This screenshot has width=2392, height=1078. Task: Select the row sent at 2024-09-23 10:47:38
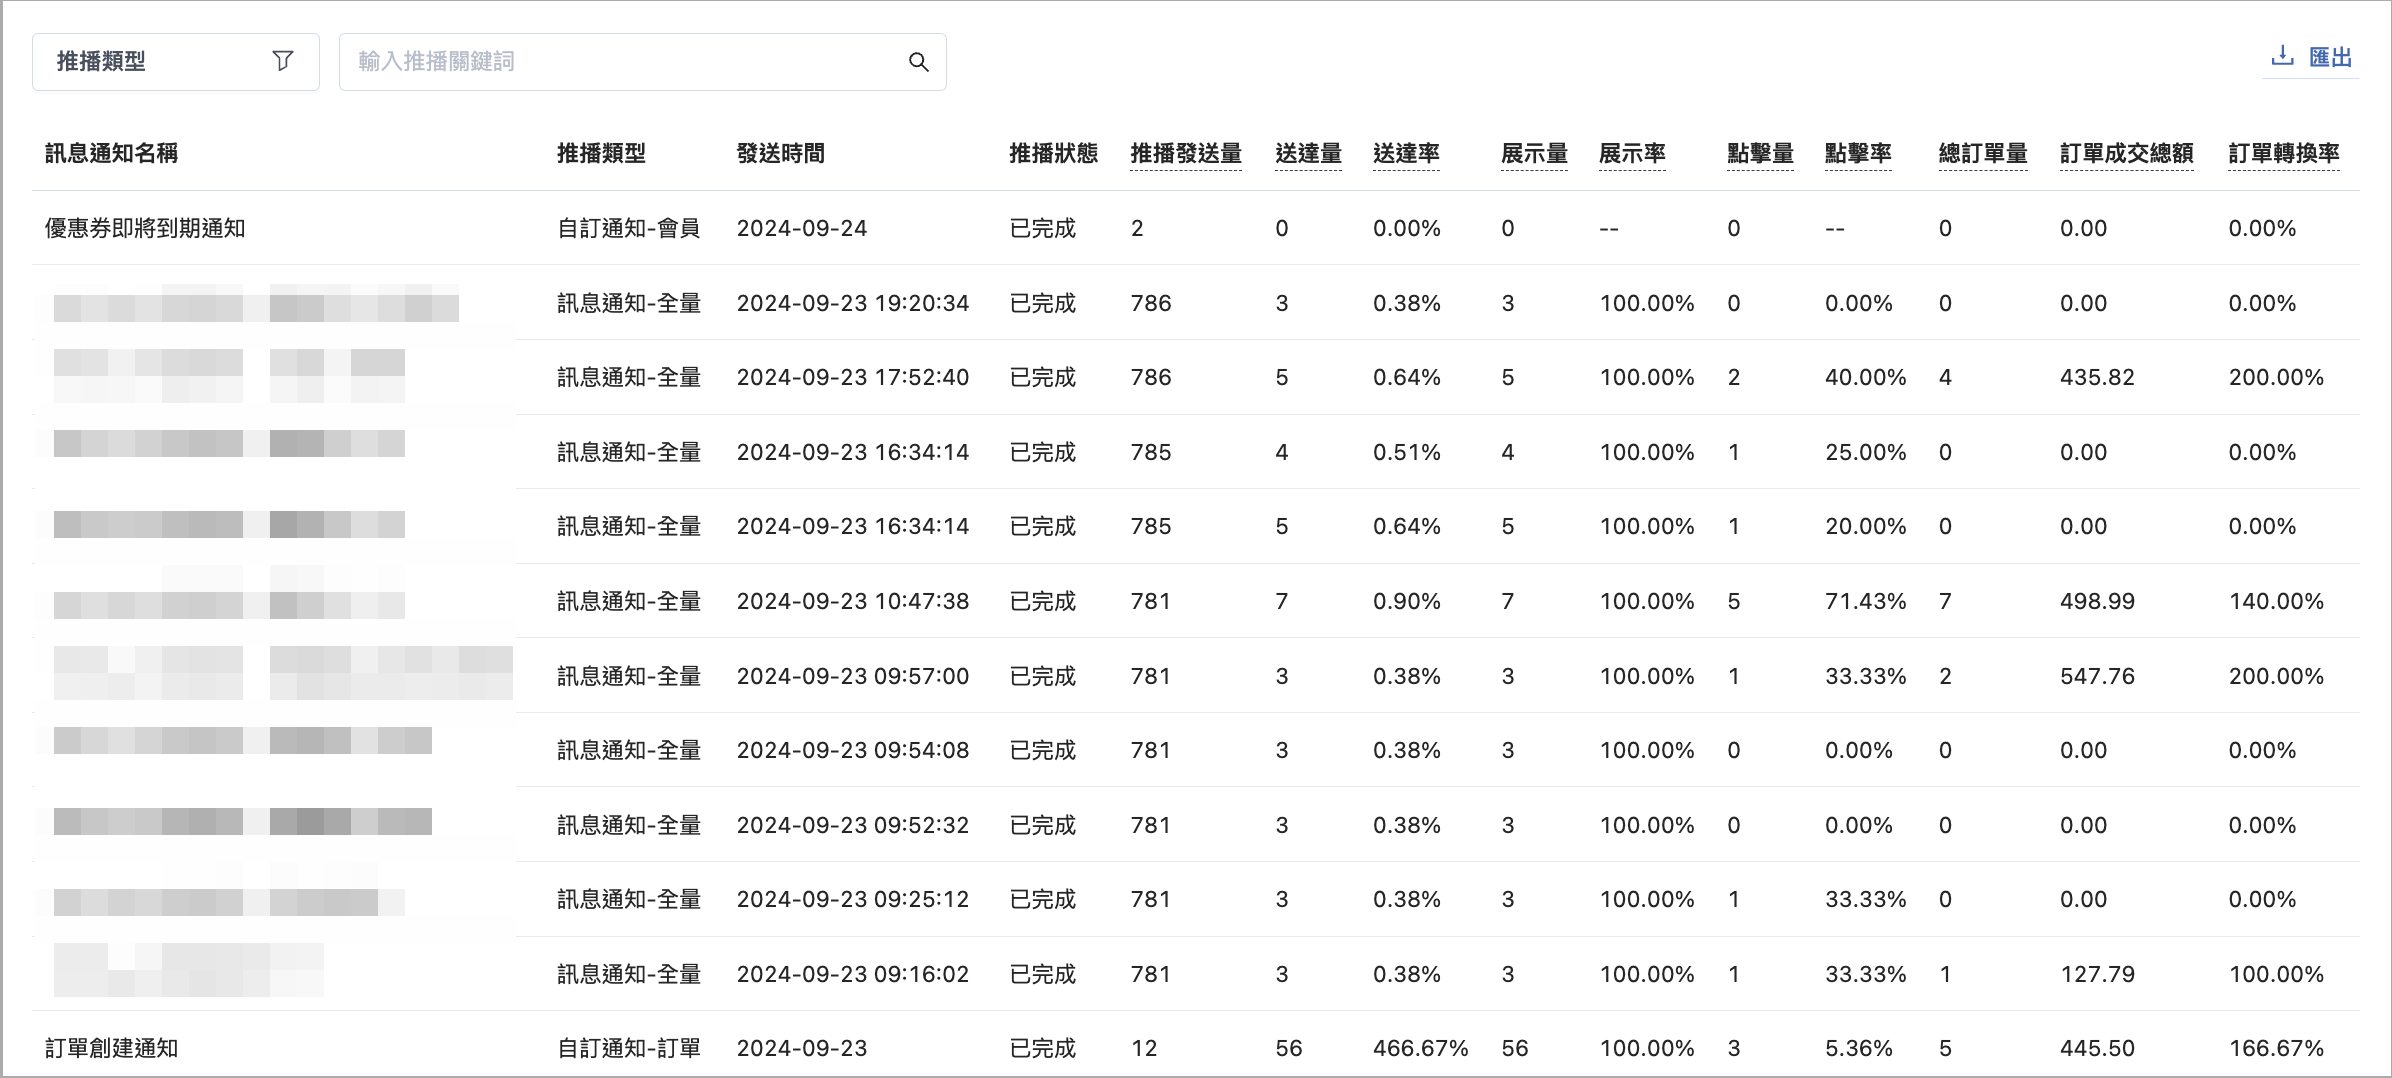click(x=1196, y=601)
